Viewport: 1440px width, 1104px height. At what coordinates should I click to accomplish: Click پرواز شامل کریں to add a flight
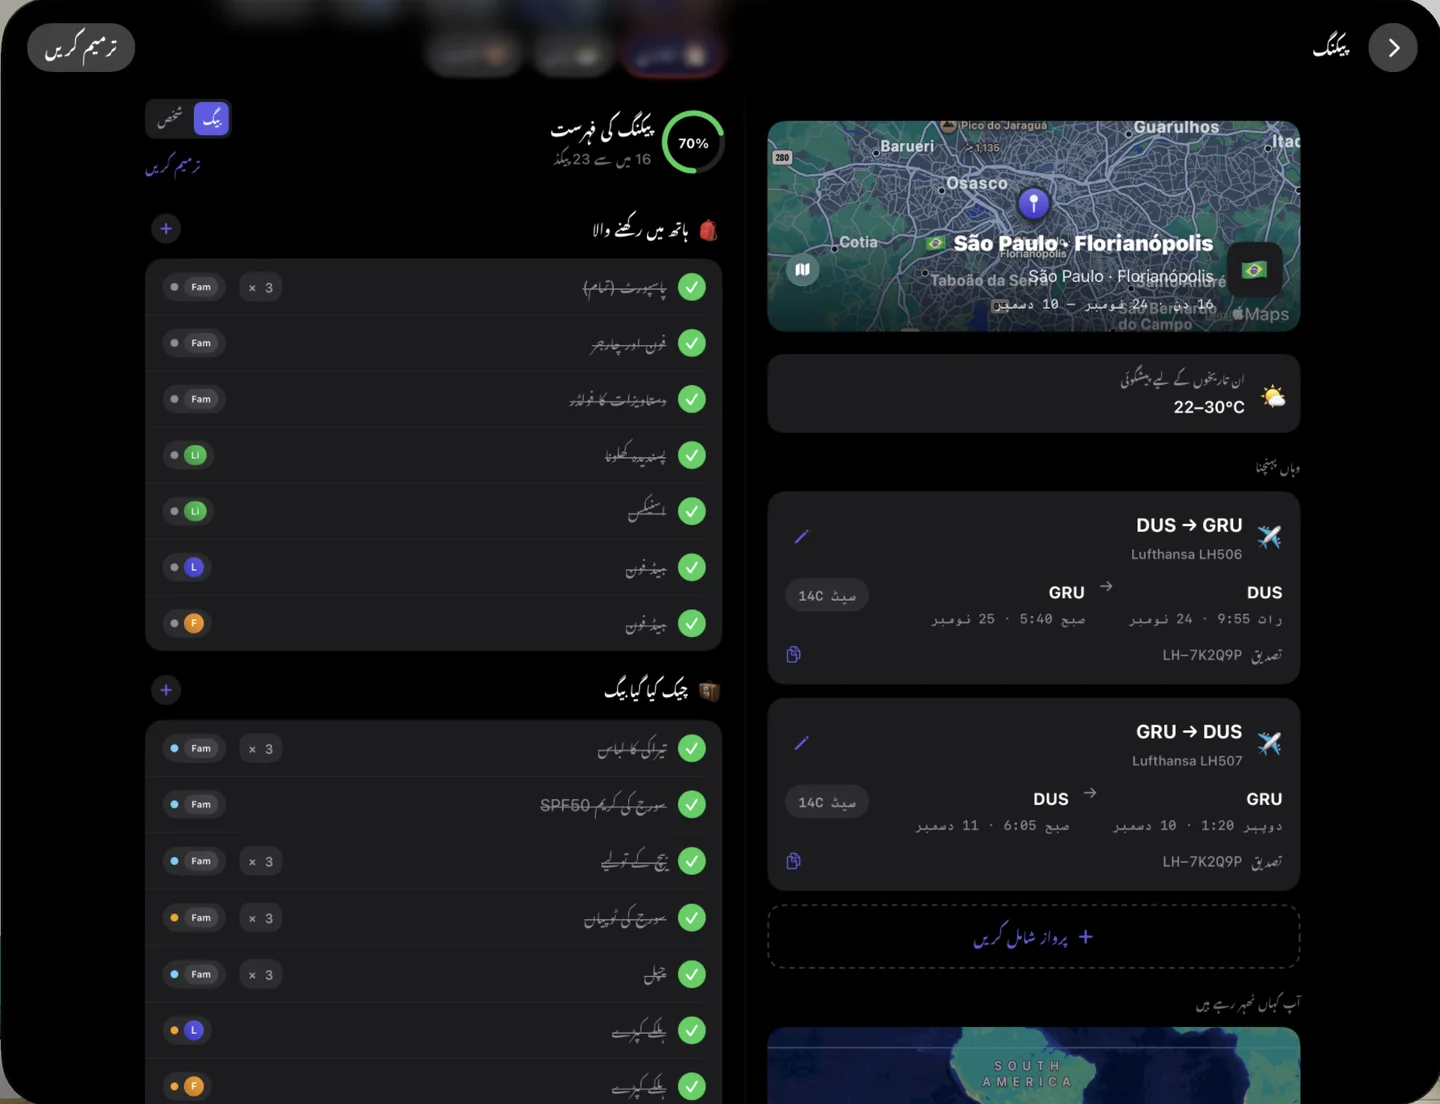pyautogui.click(x=1033, y=937)
